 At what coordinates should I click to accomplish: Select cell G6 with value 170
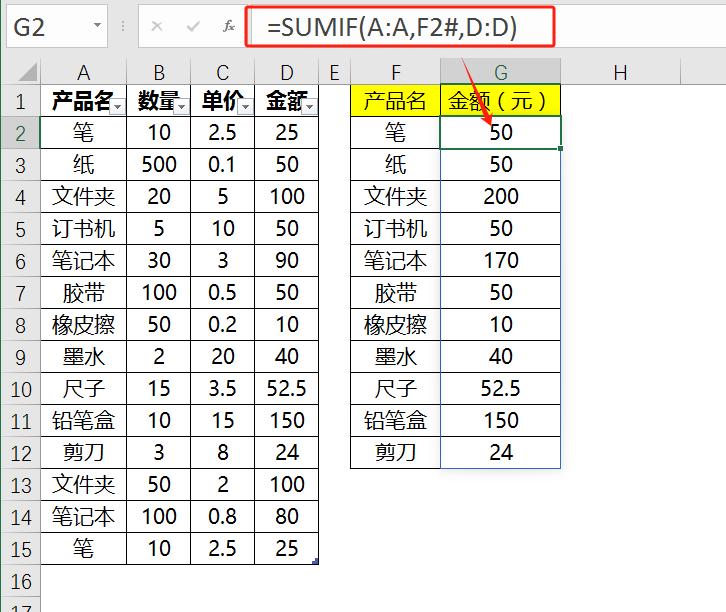pos(501,261)
